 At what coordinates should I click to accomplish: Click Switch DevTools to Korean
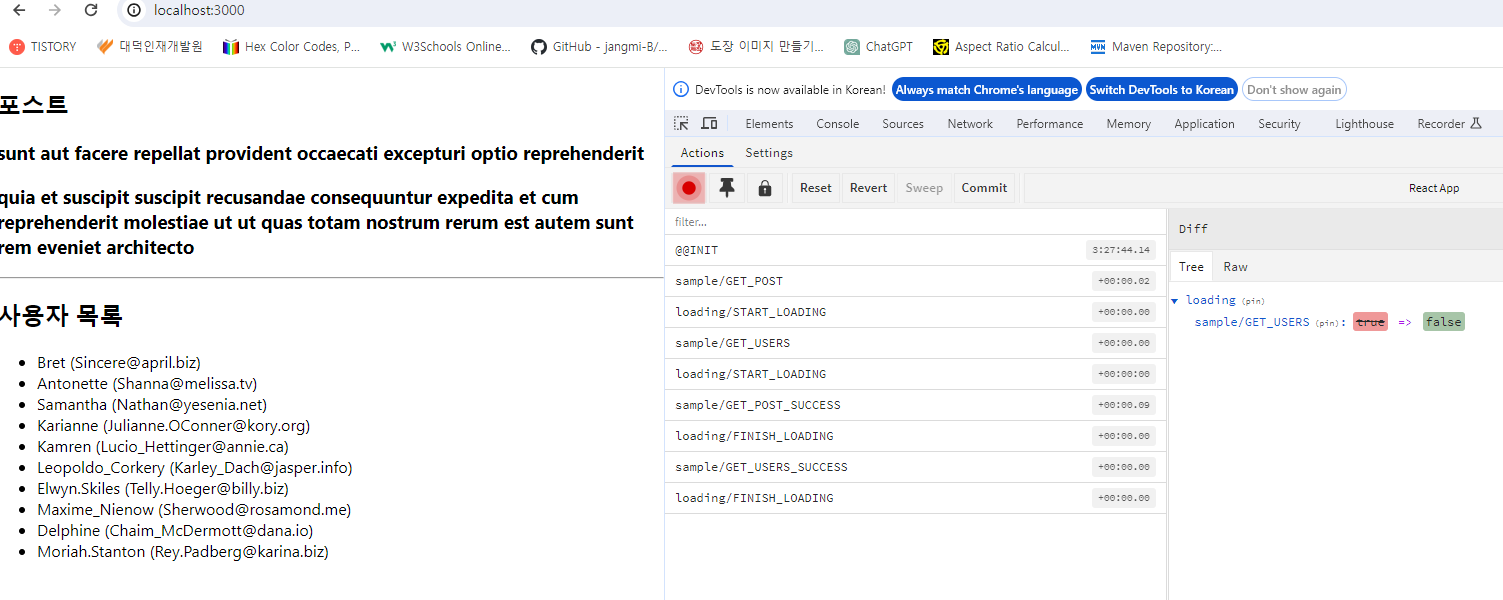pyautogui.click(x=1161, y=90)
